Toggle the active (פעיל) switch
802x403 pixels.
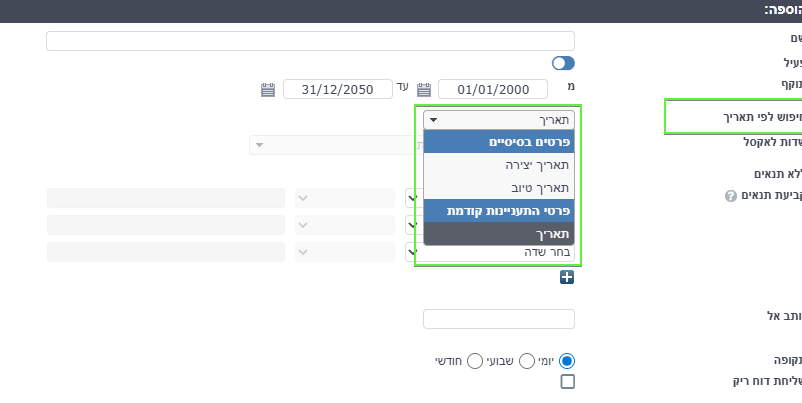(x=563, y=63)
